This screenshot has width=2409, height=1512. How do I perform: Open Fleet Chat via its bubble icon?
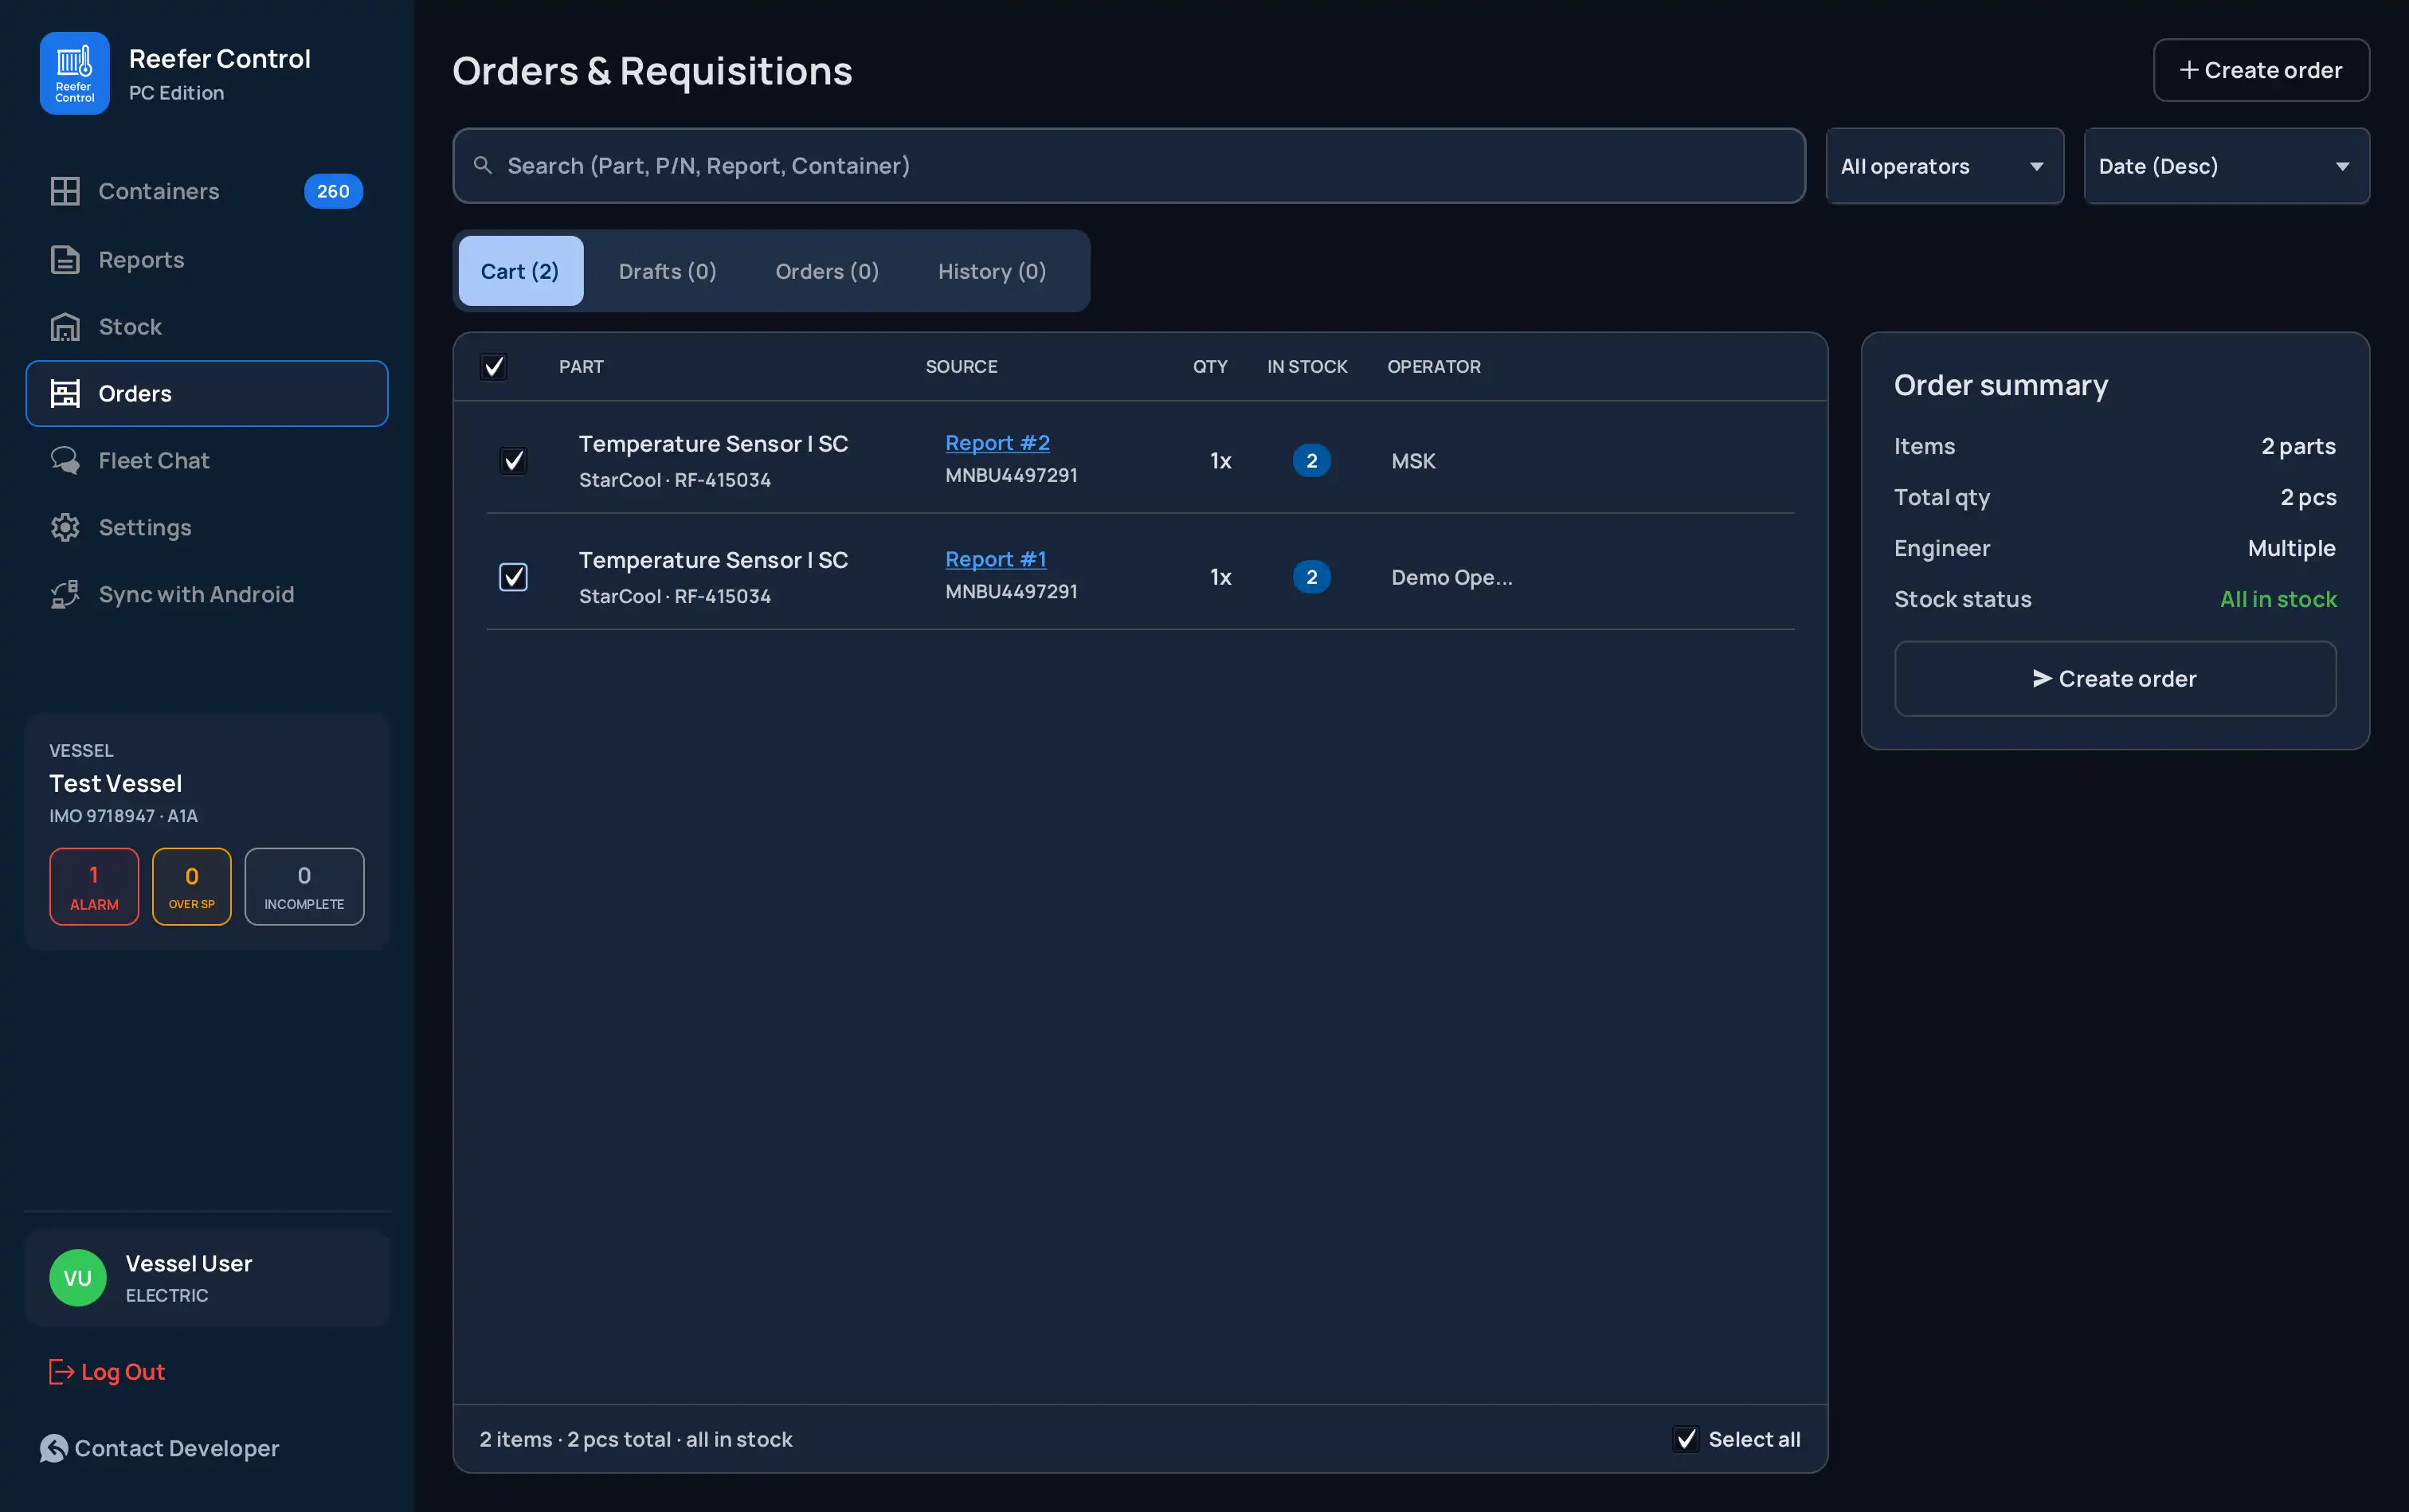65,461
